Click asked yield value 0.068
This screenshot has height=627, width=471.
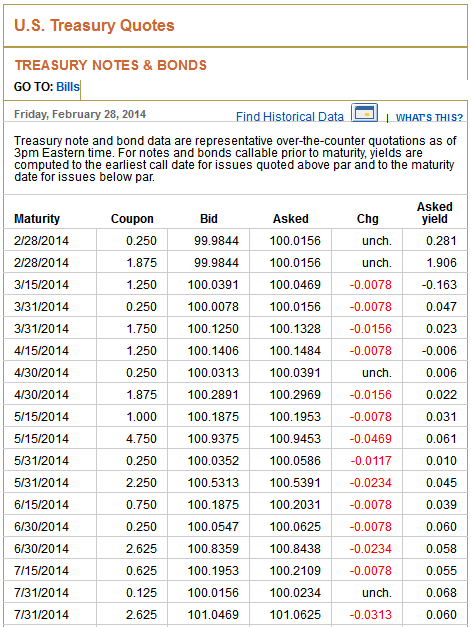441,593
